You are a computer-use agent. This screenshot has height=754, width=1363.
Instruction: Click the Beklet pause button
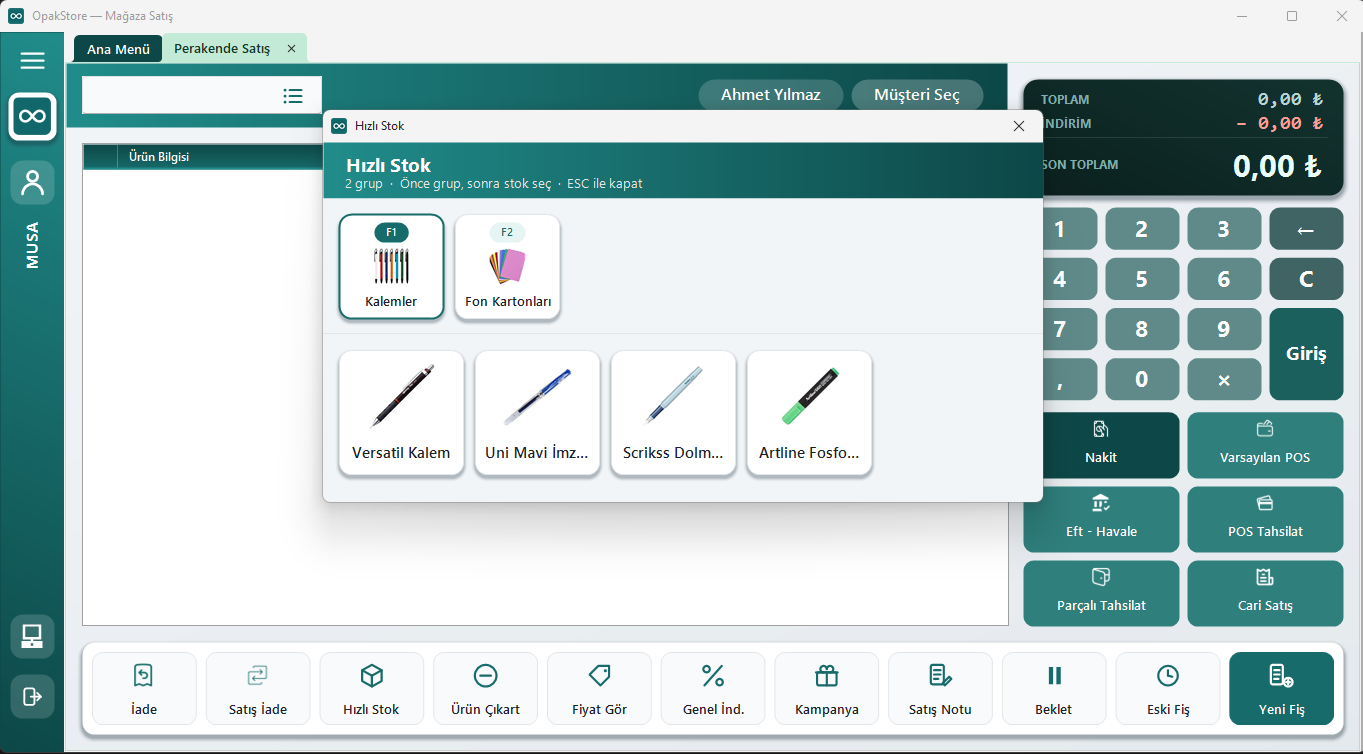pyautogui.click(x=1054, y=689)
